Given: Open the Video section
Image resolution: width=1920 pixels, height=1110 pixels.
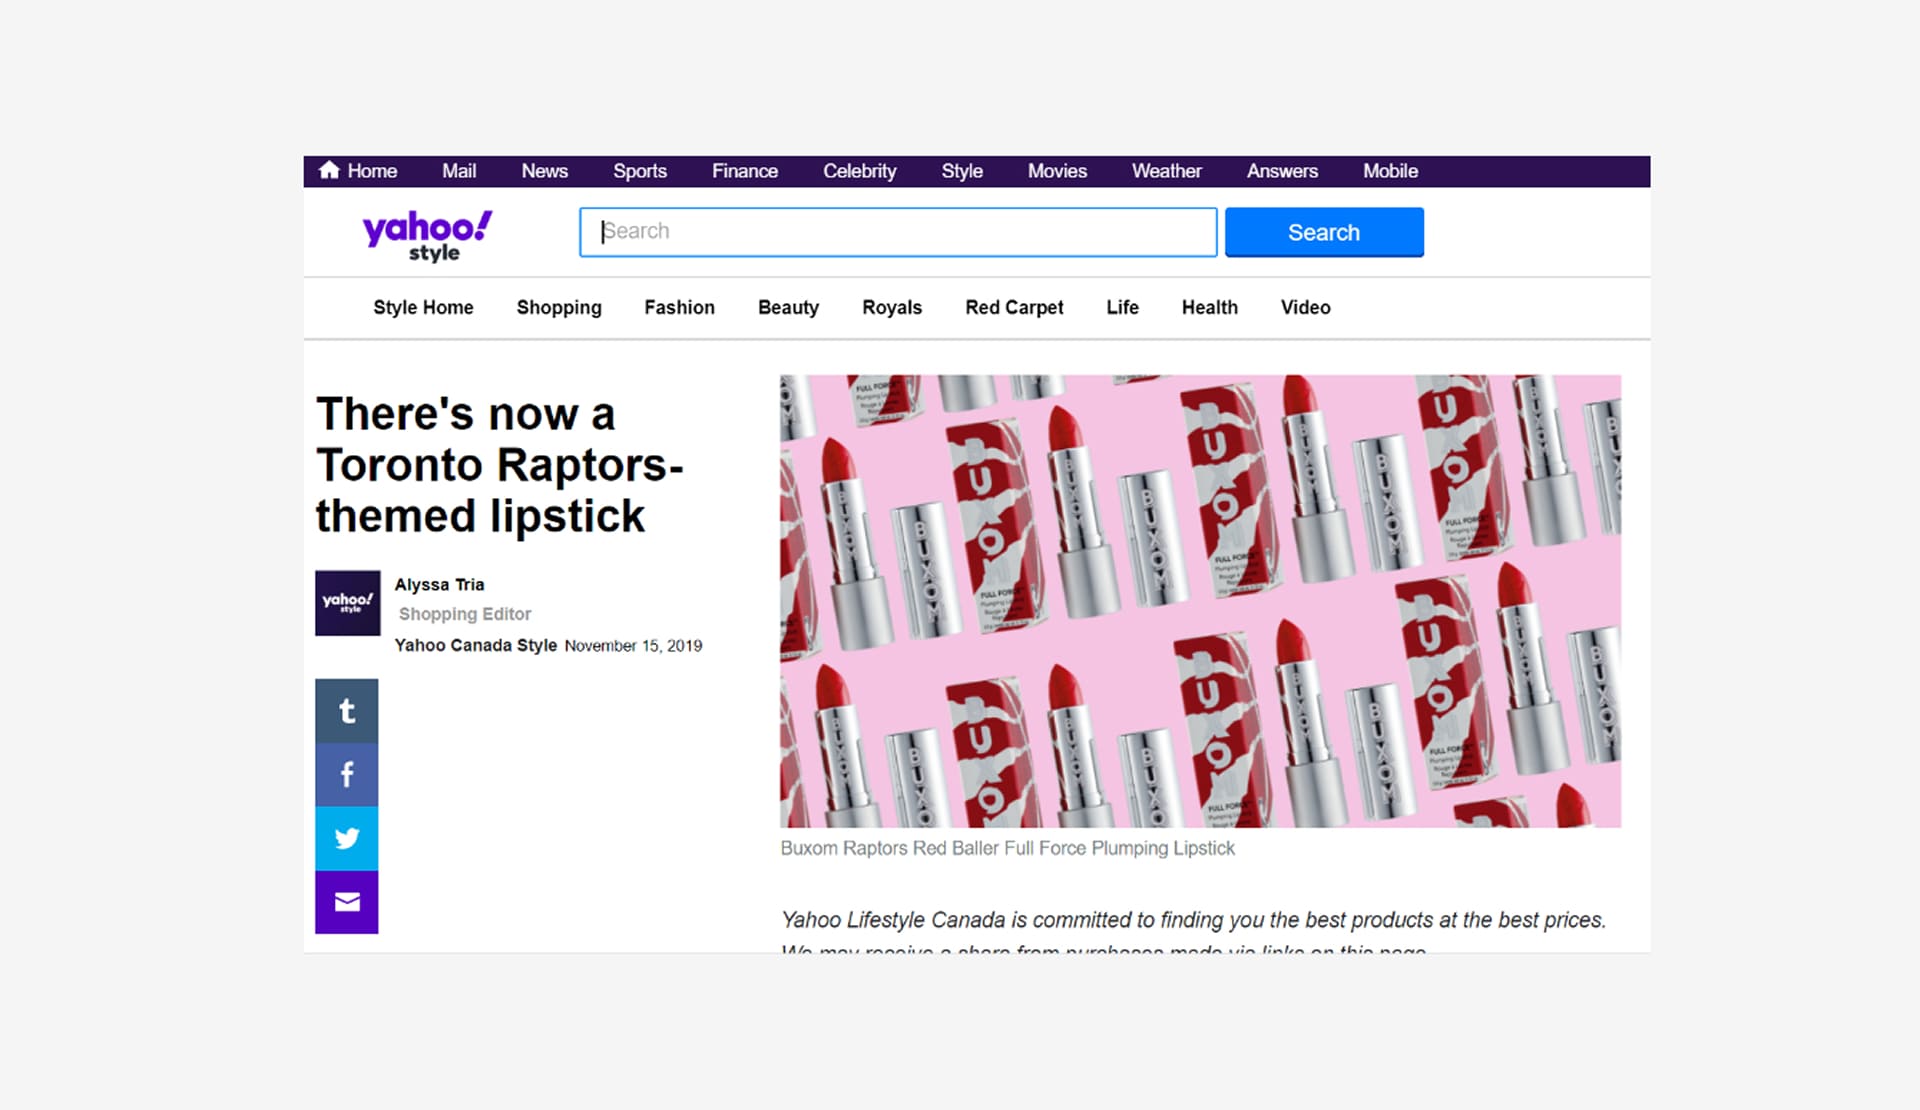Looking at the screenshot, I should pyautogui.click(x=1305, y=307).
